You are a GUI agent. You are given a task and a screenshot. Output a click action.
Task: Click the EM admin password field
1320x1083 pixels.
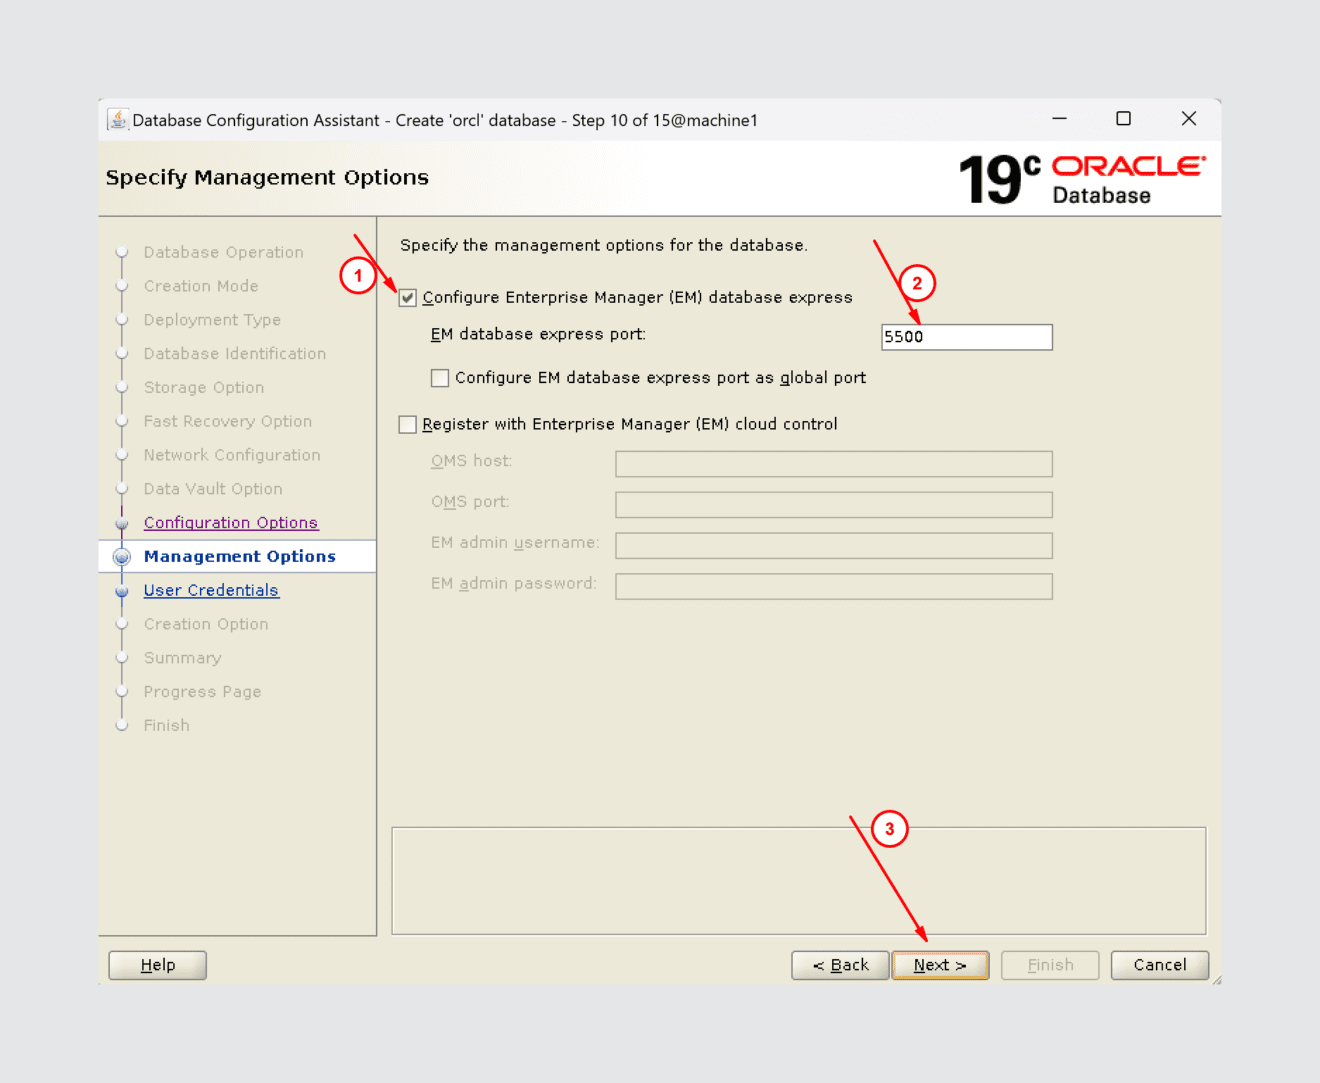pos(833,586)
